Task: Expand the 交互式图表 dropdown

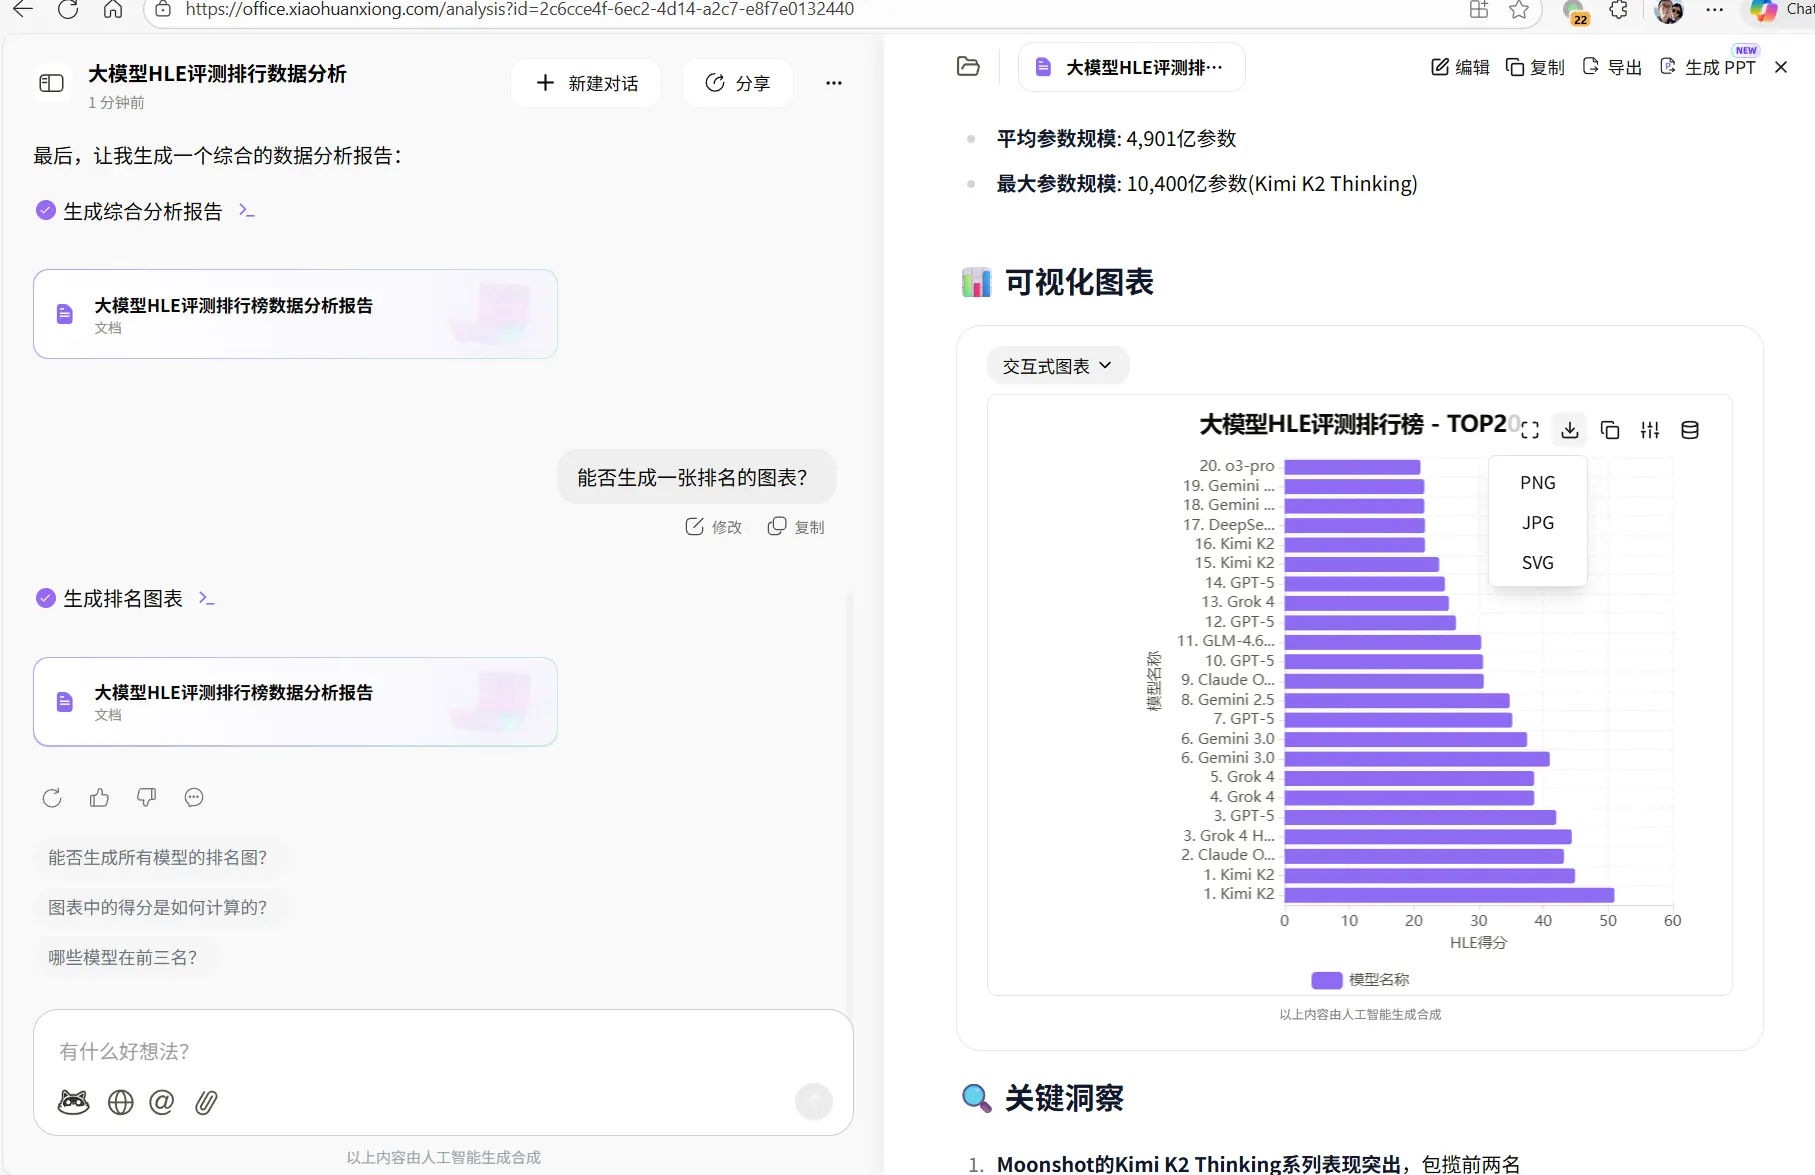Action: 1057,366
